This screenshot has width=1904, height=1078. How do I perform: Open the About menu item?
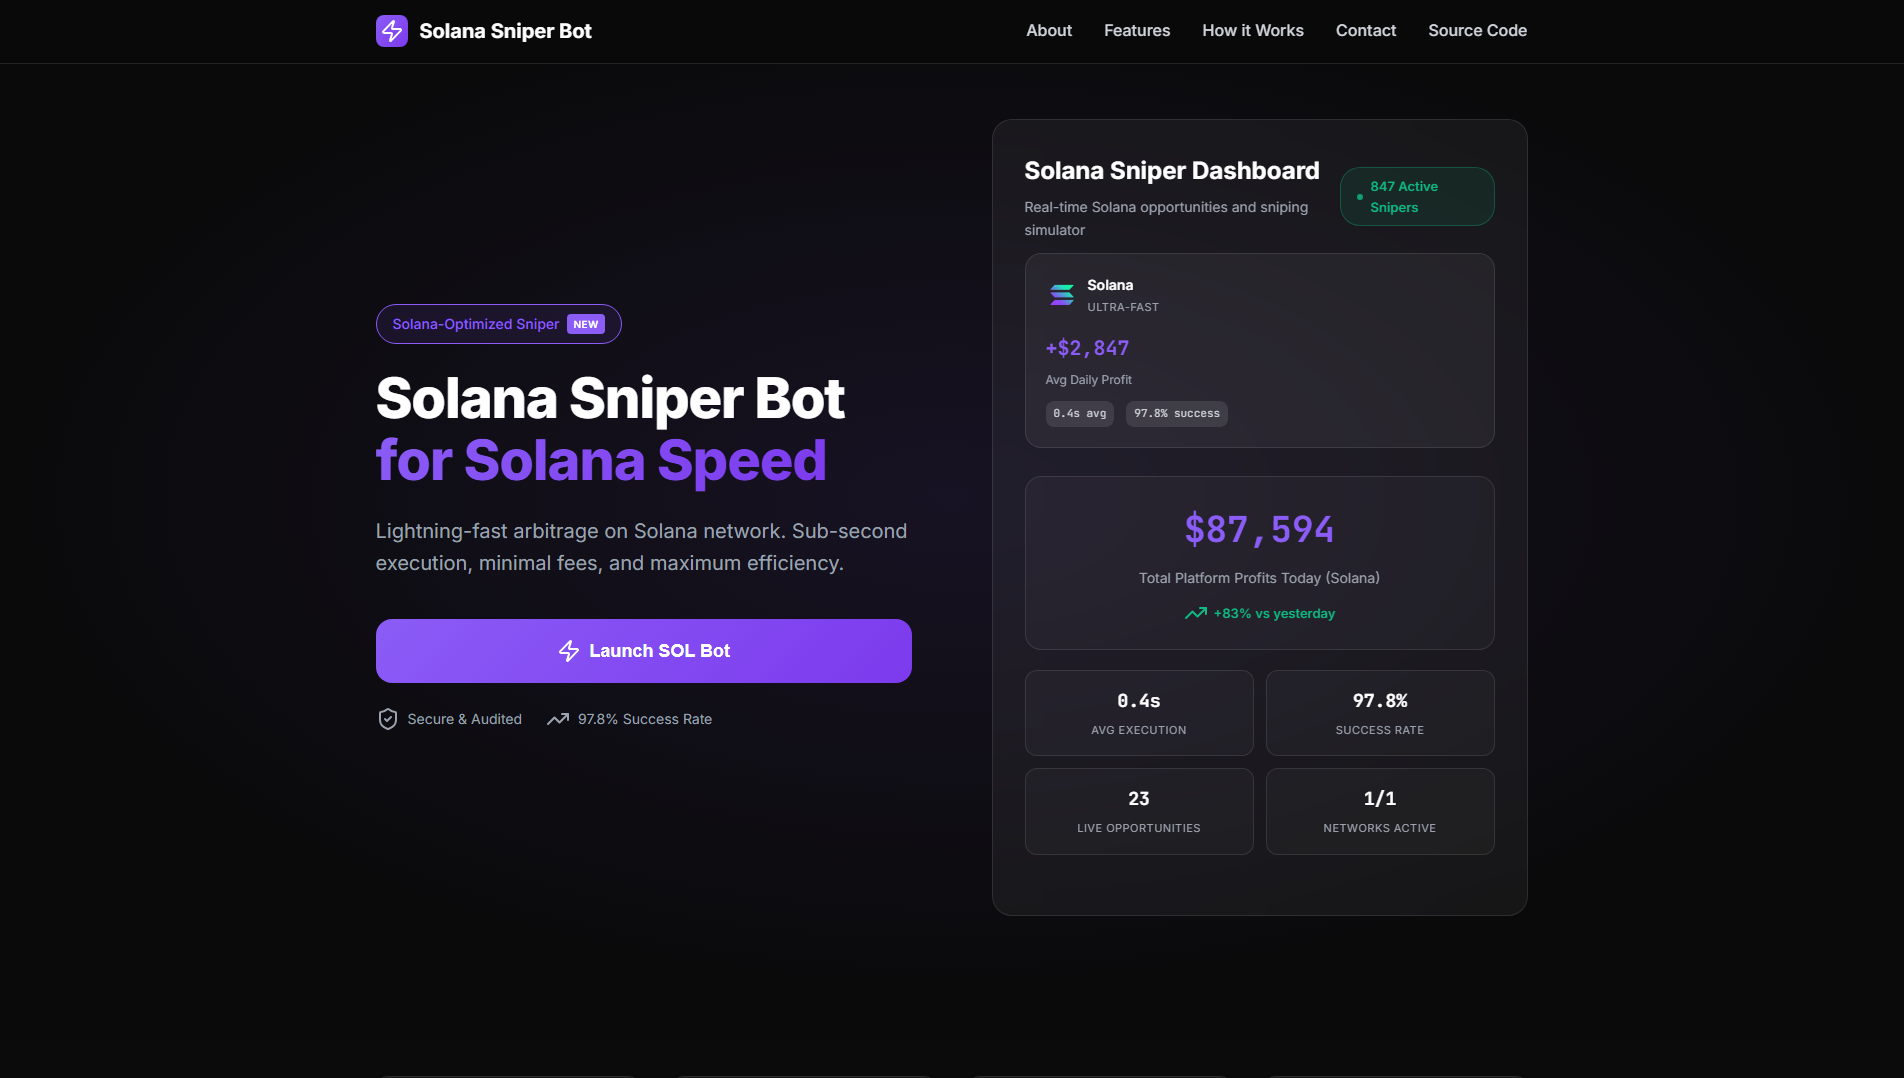(x=1049, y=31)
